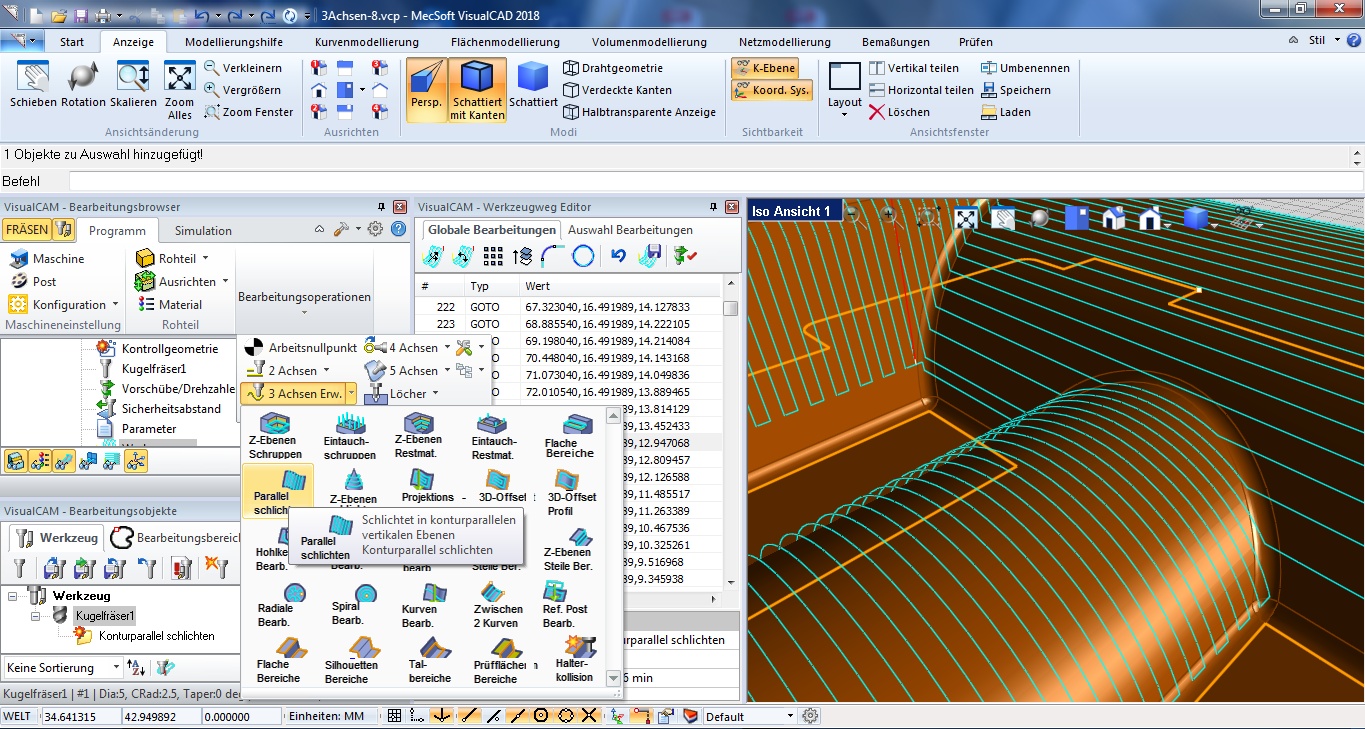The image size is (1365, 729).
Task: Click the Zoom Alles icon
Action: 180,79
